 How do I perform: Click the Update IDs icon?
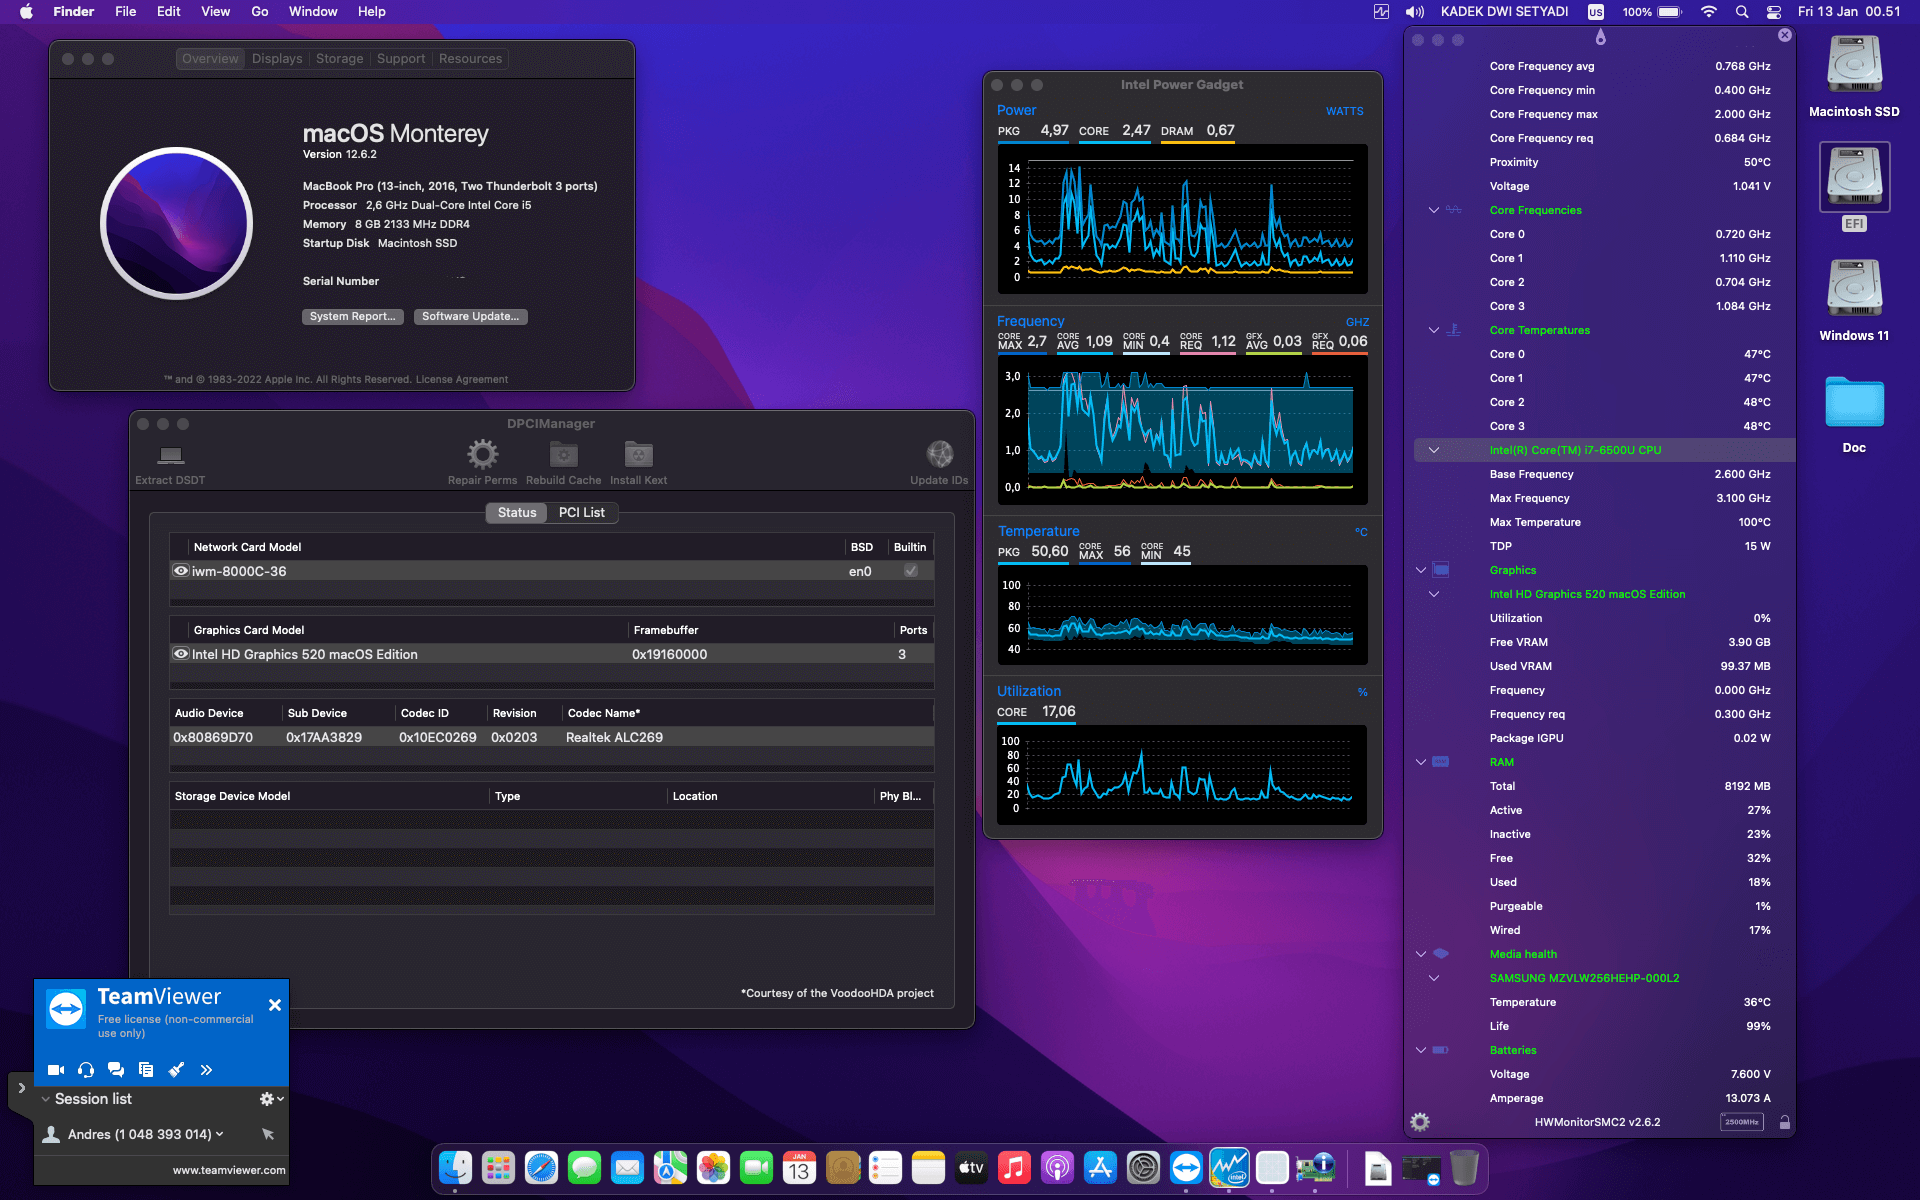939,455
